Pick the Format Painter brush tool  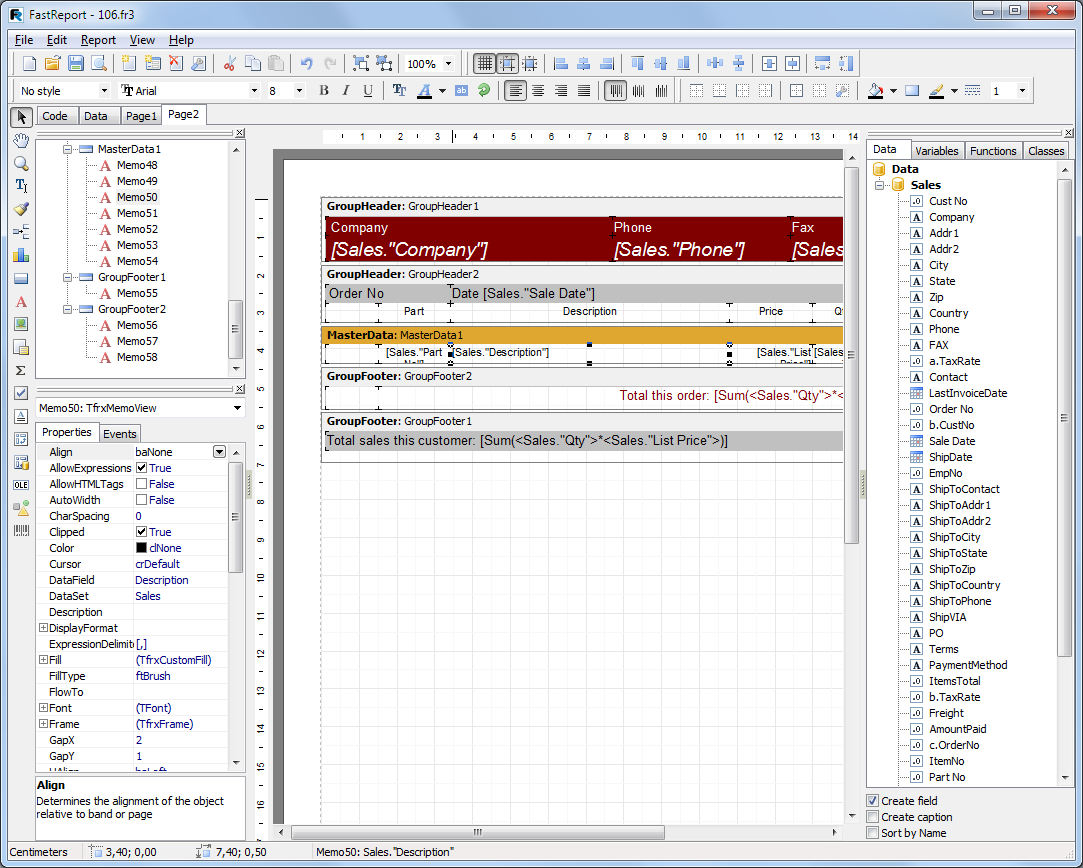(x=21, y=209)
